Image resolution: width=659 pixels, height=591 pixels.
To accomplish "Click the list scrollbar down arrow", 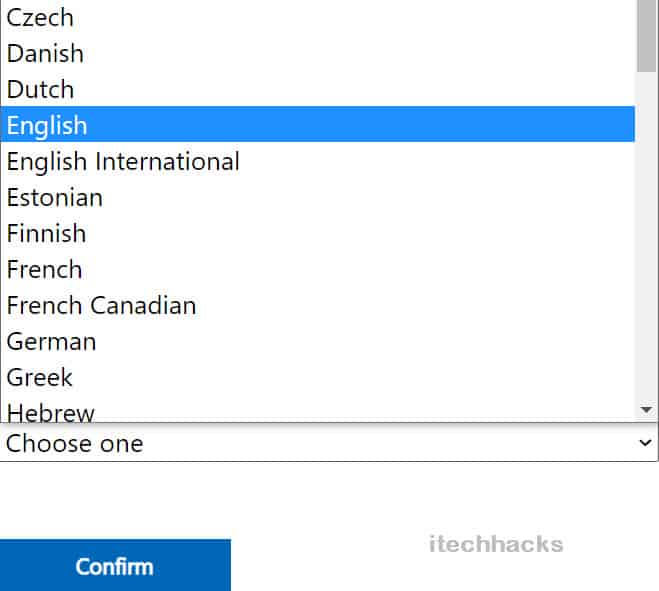I will [646, 410].
